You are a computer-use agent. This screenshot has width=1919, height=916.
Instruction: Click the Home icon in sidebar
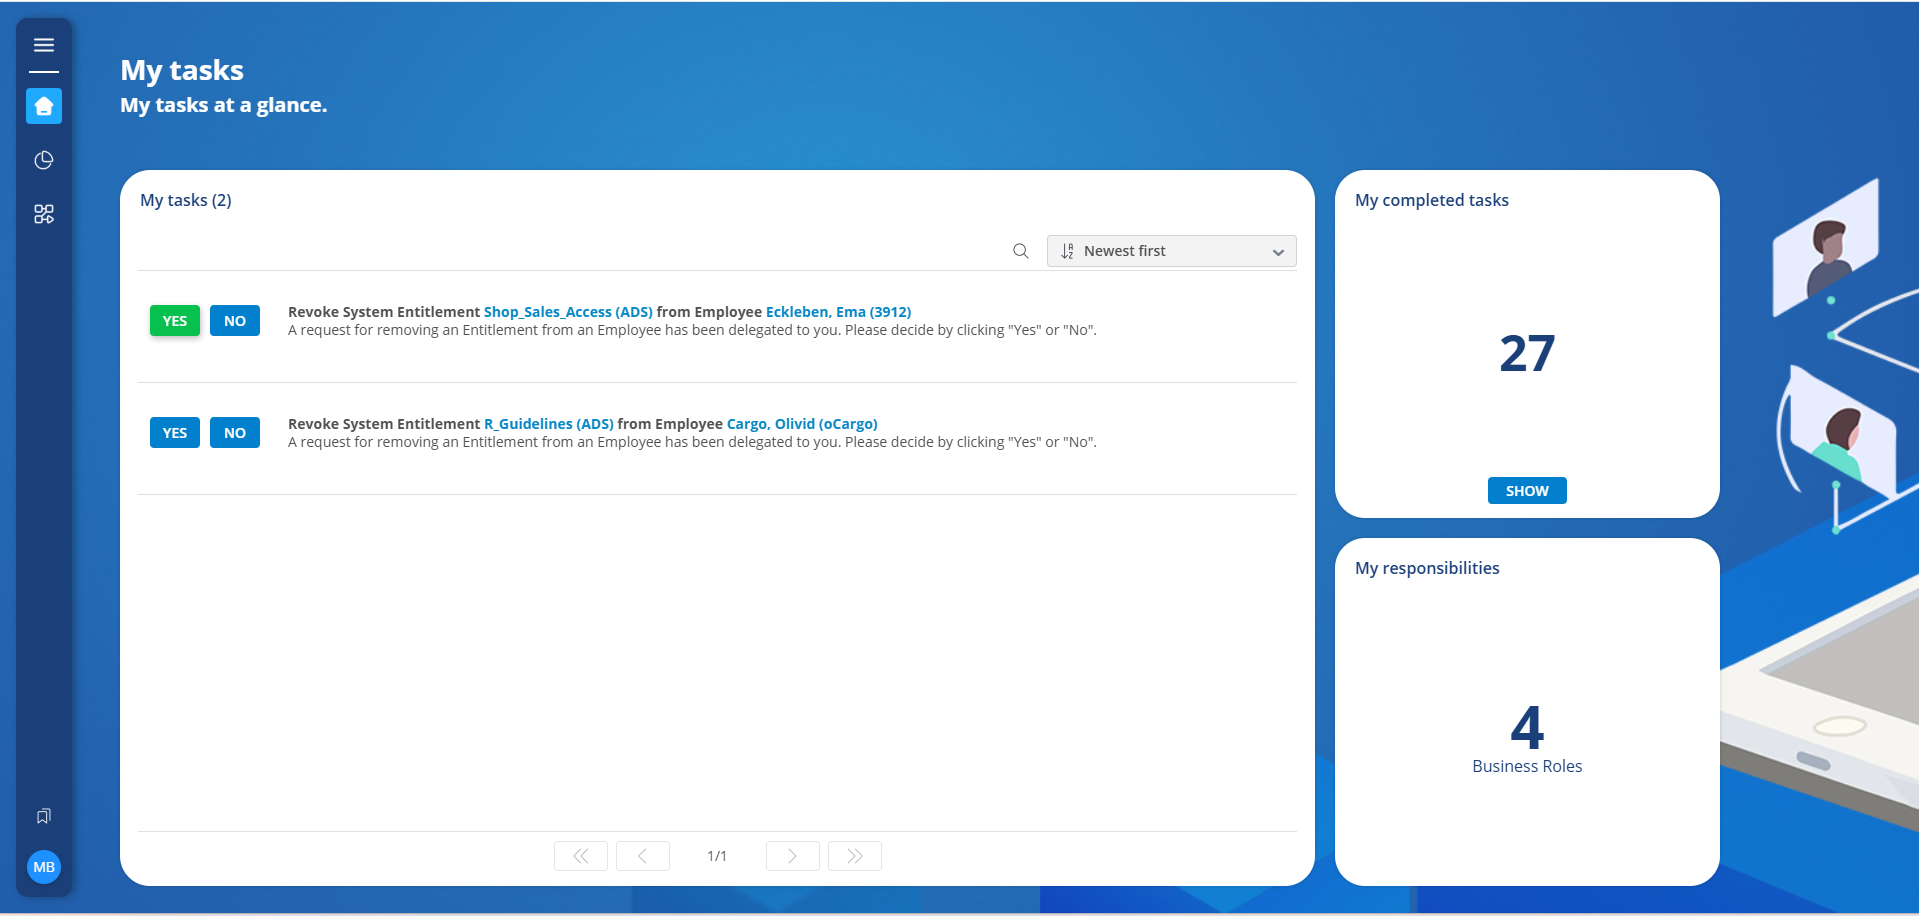tap(44, 106)
